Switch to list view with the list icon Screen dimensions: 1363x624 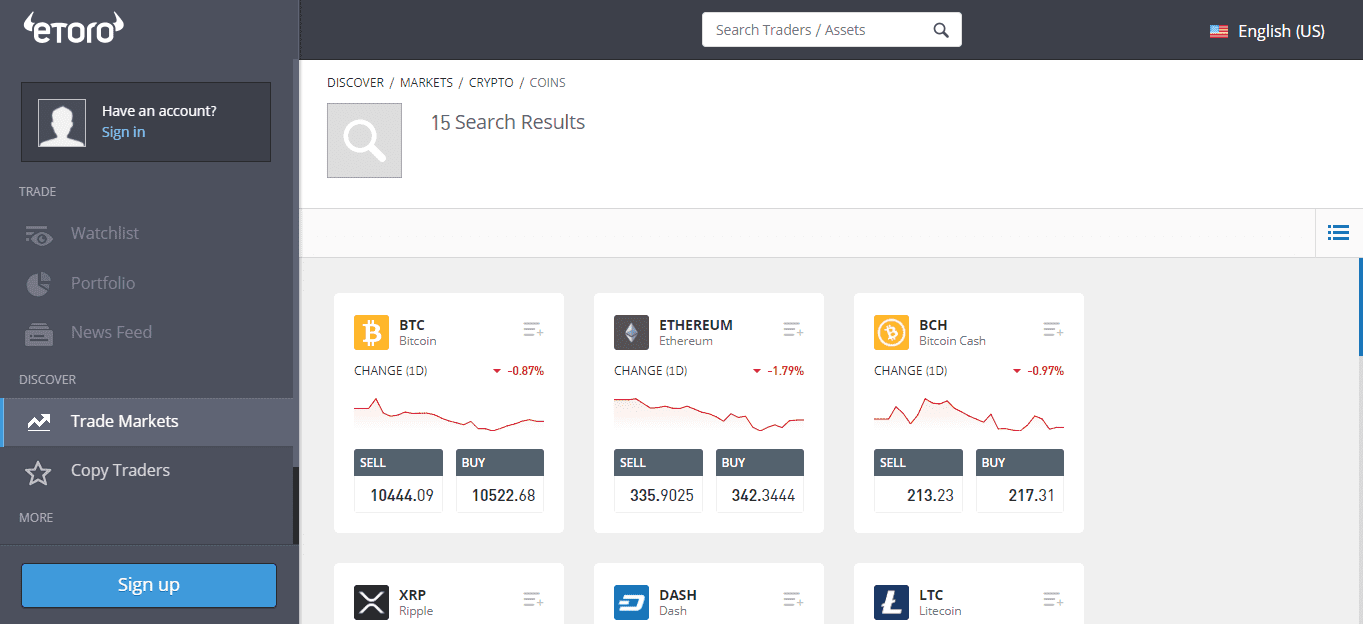(1338, 232)
